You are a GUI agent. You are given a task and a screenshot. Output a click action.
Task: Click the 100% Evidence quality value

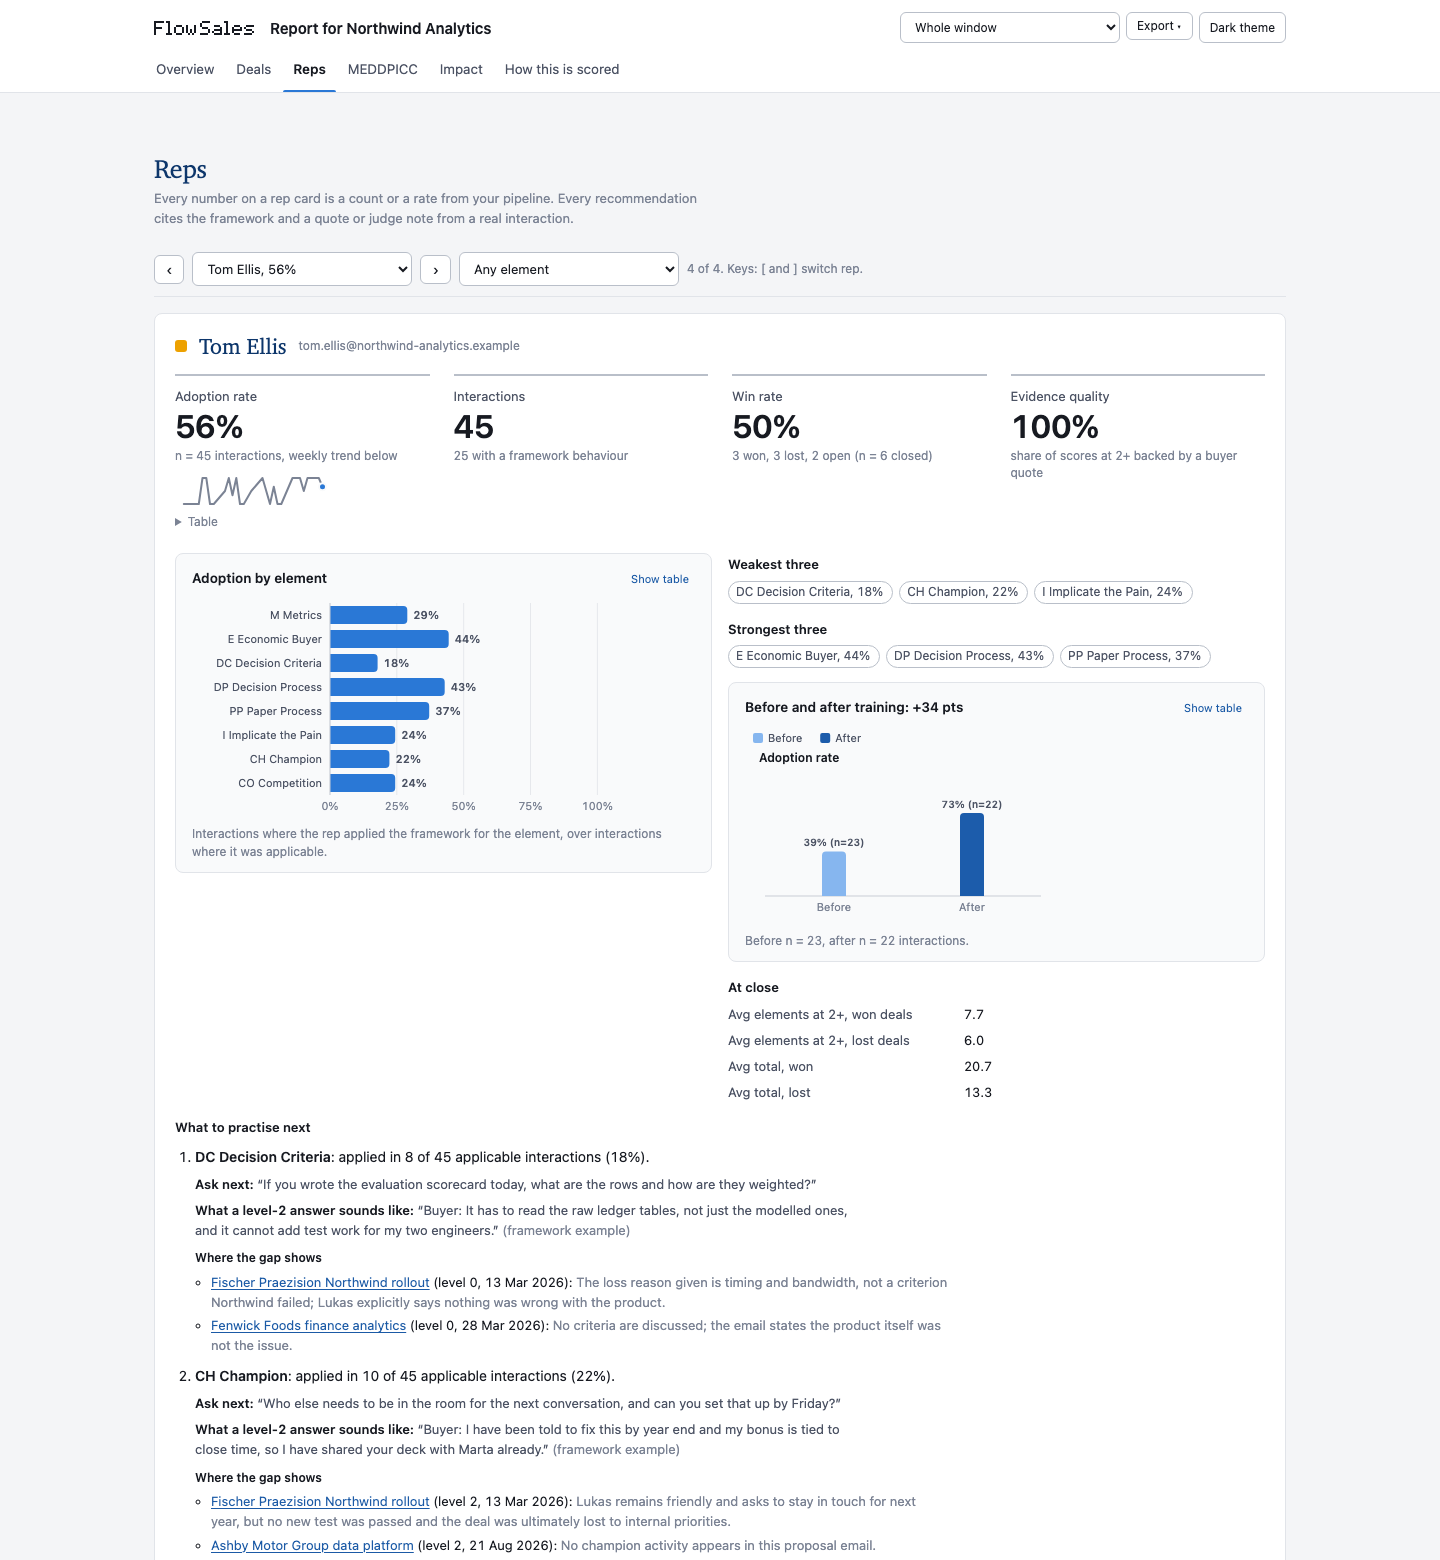tap(1055, 427)
